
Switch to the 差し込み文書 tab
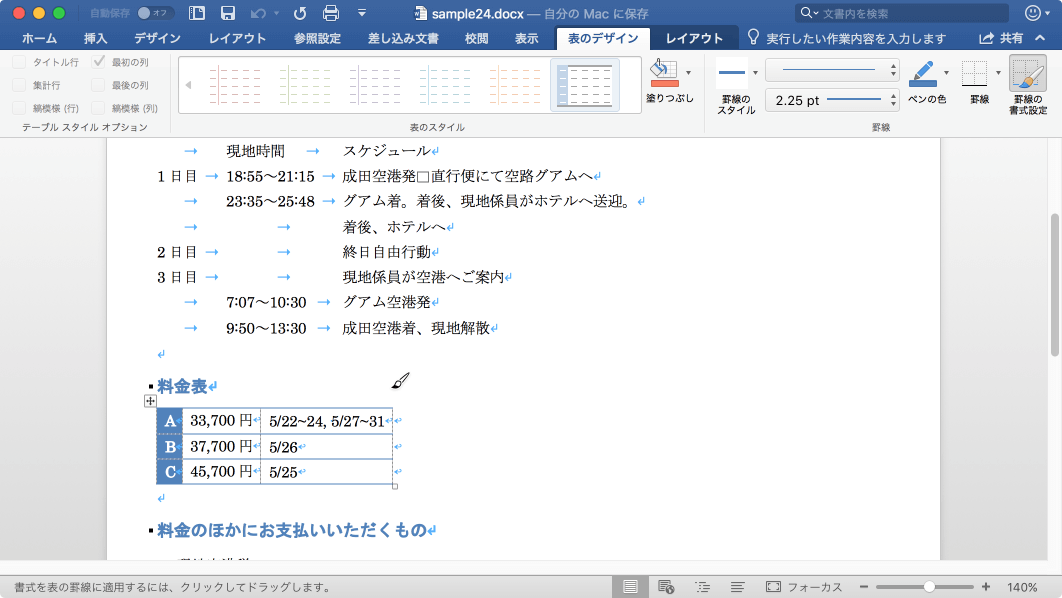pos(403,39)
